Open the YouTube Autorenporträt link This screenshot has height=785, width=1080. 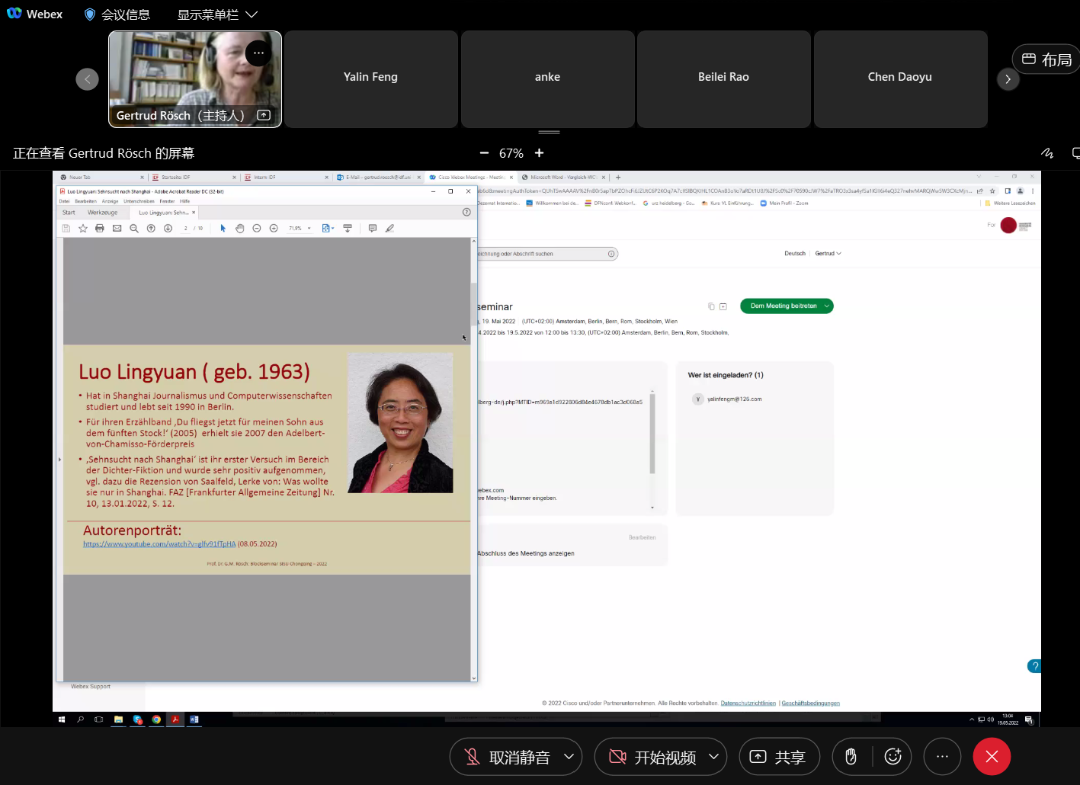[x=159, y=543]
